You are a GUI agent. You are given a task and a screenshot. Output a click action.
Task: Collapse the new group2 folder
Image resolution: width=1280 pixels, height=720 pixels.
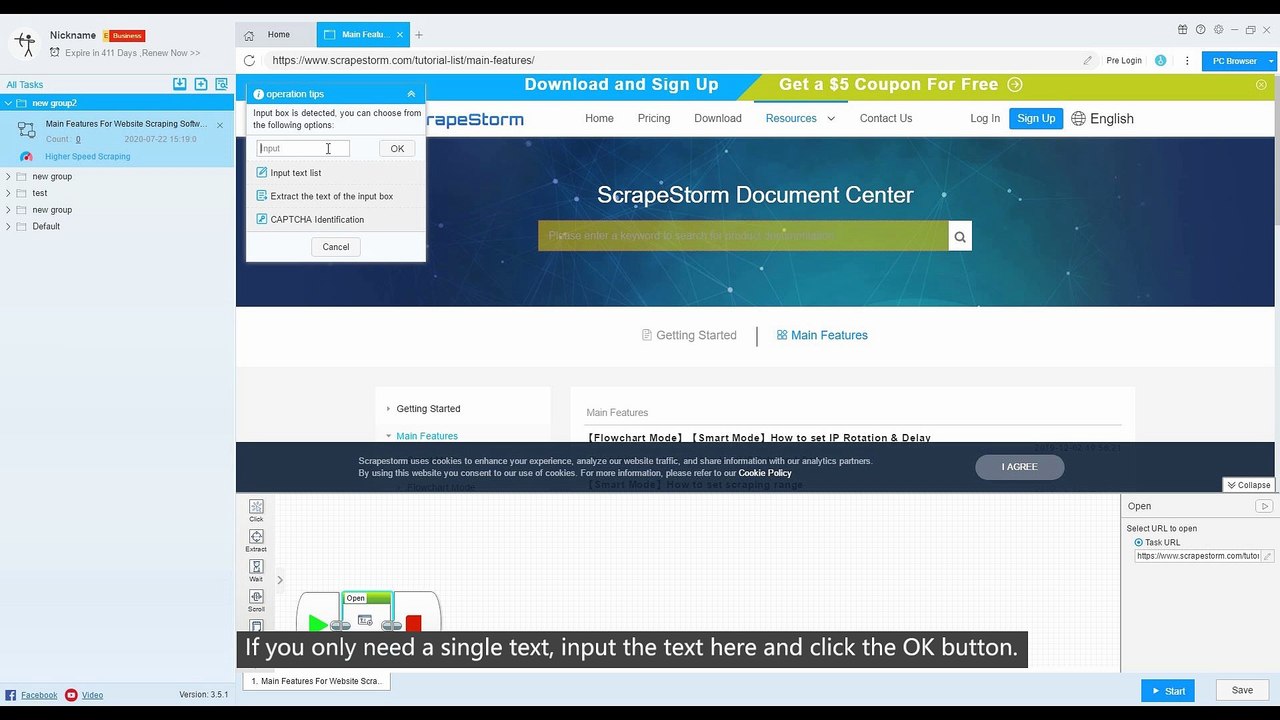[x=9, y=103]
